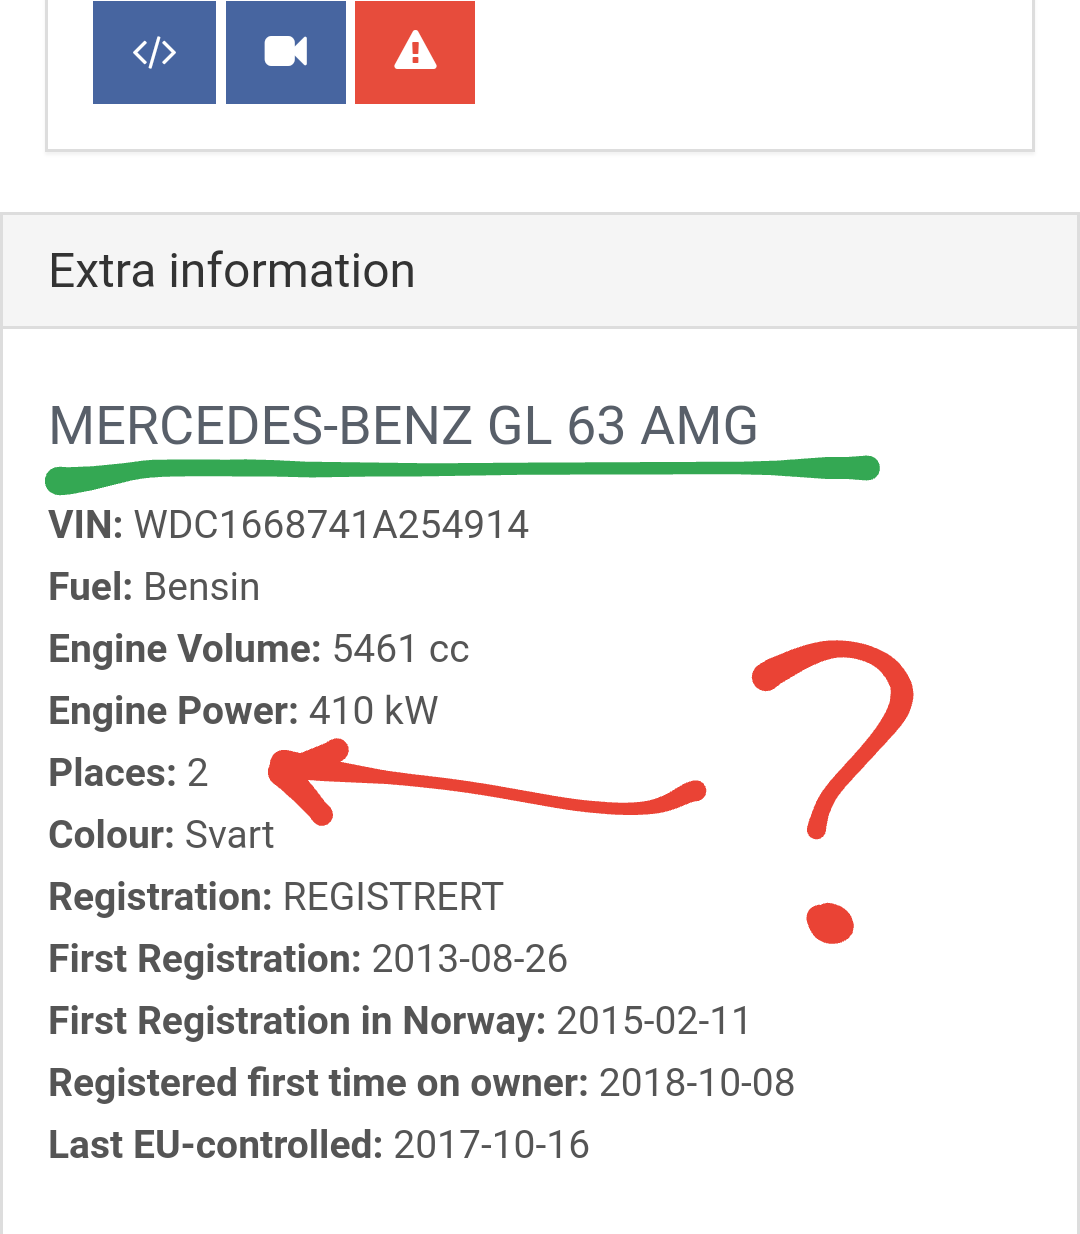Click the owner registration date 2018-10-08
Viewport: 1080px width, 1234px height.
696,1083
